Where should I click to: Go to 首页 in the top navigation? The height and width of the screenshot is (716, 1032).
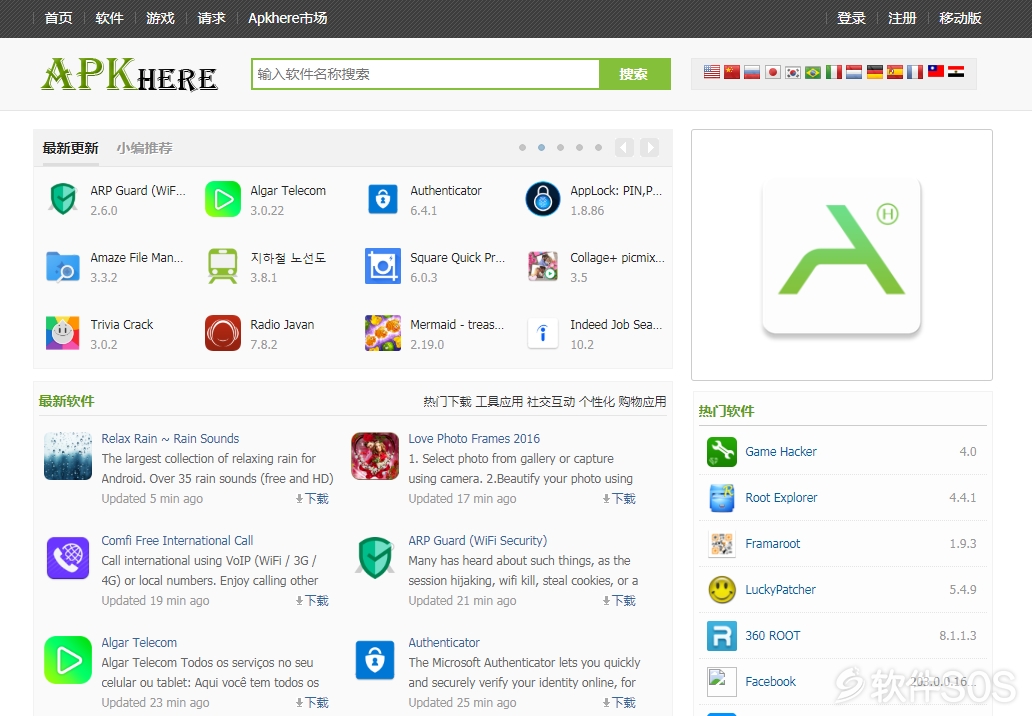59,18
